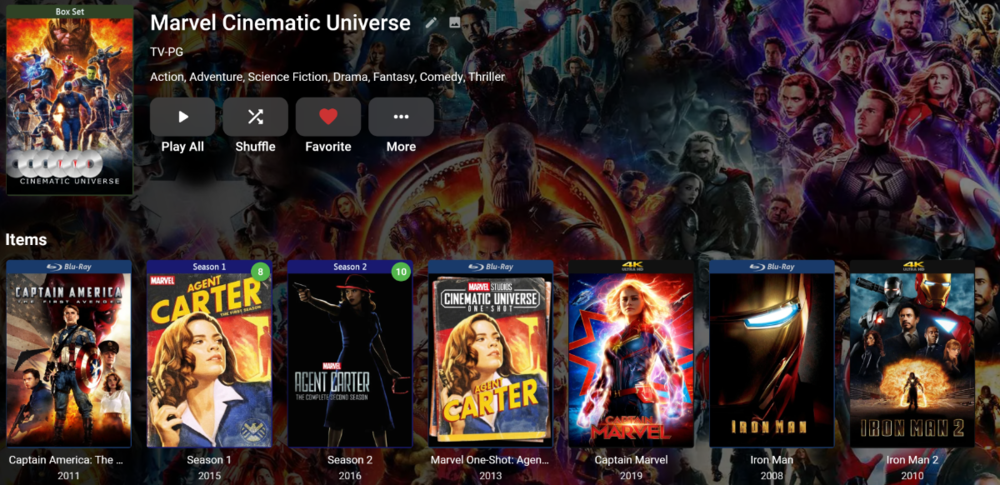Open the Iron Man 2 poster
Image resolution: width=1000 pixels, height=485 pixels.
(912, 354)
